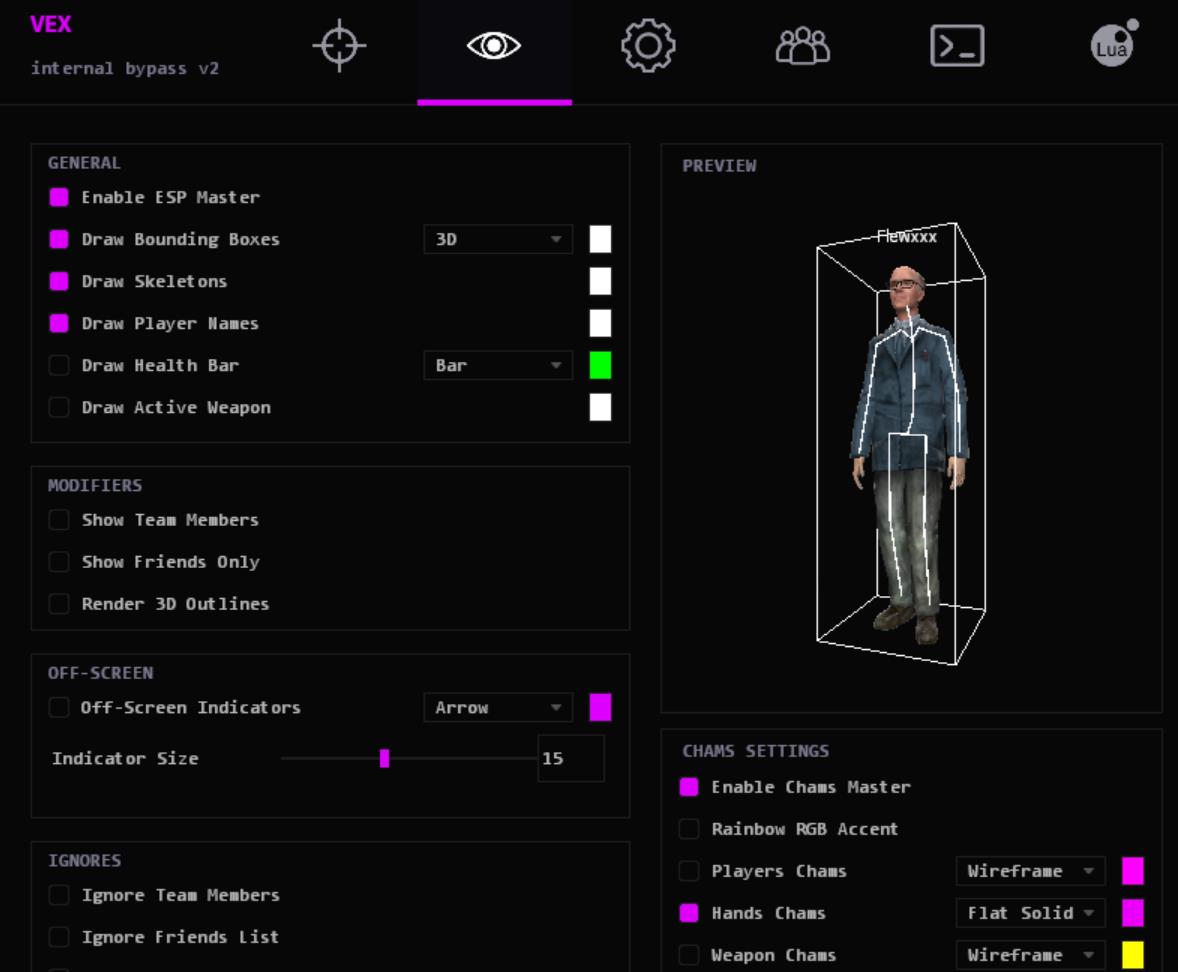Pick Weapon Chams yellow swatch
The width and height of the screenshot is (1178, 972).
1133,955
